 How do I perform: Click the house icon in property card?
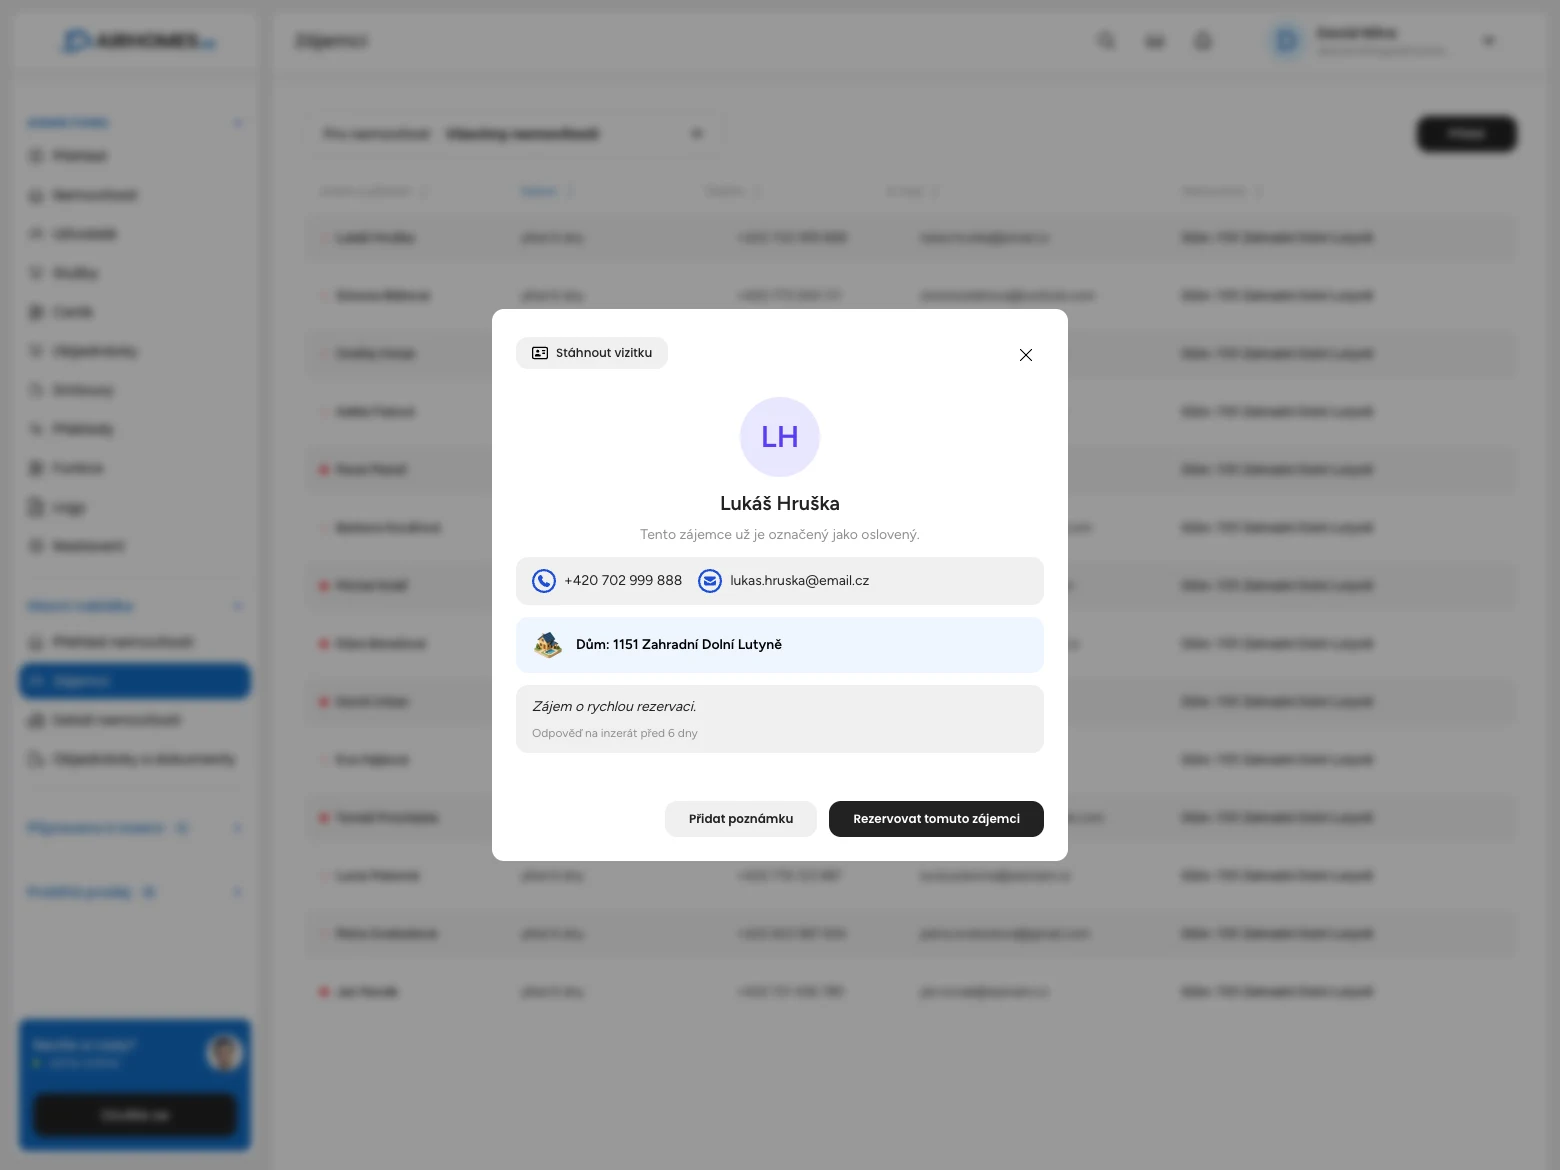548,645
